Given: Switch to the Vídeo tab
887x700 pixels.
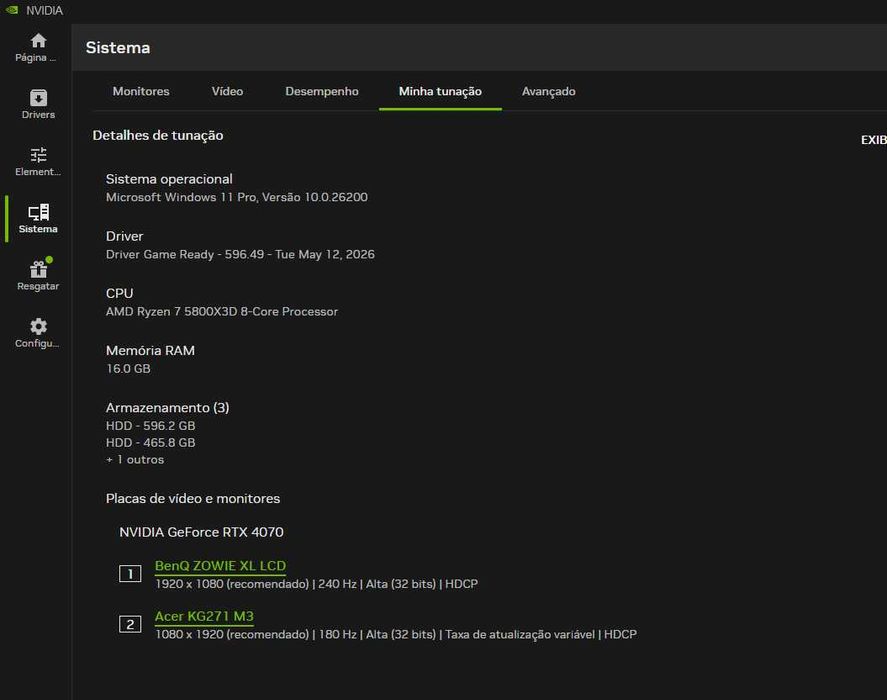Looking at the screenshot, I should click(227, 91).
